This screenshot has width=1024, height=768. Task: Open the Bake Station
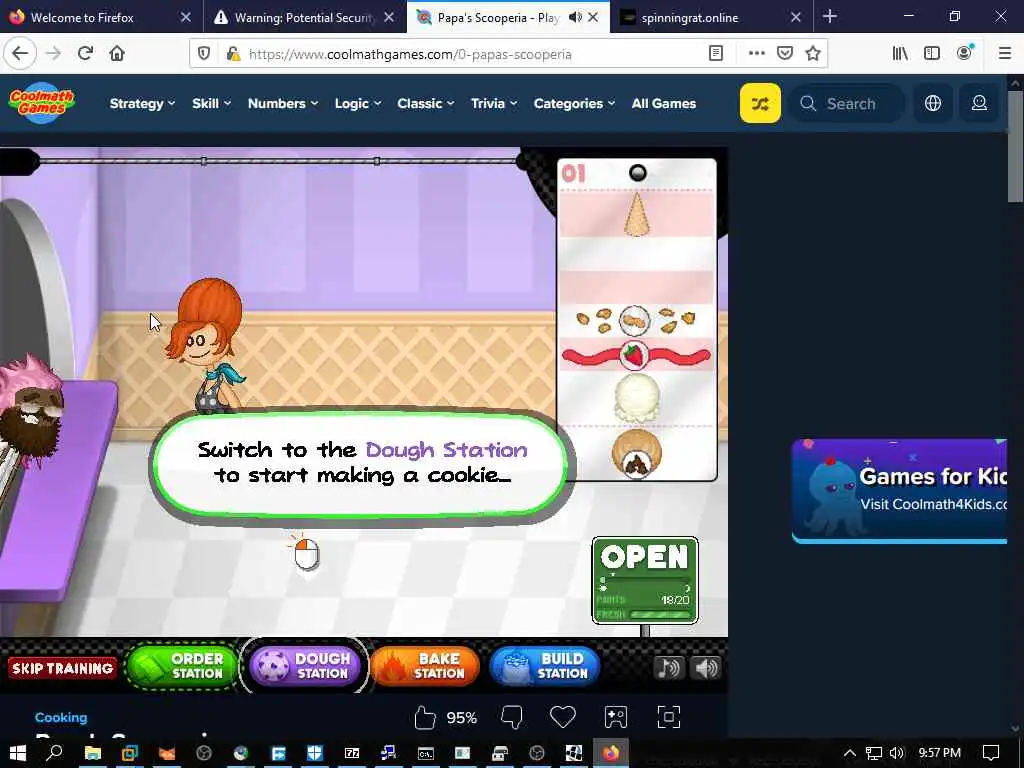coord(425,666)
